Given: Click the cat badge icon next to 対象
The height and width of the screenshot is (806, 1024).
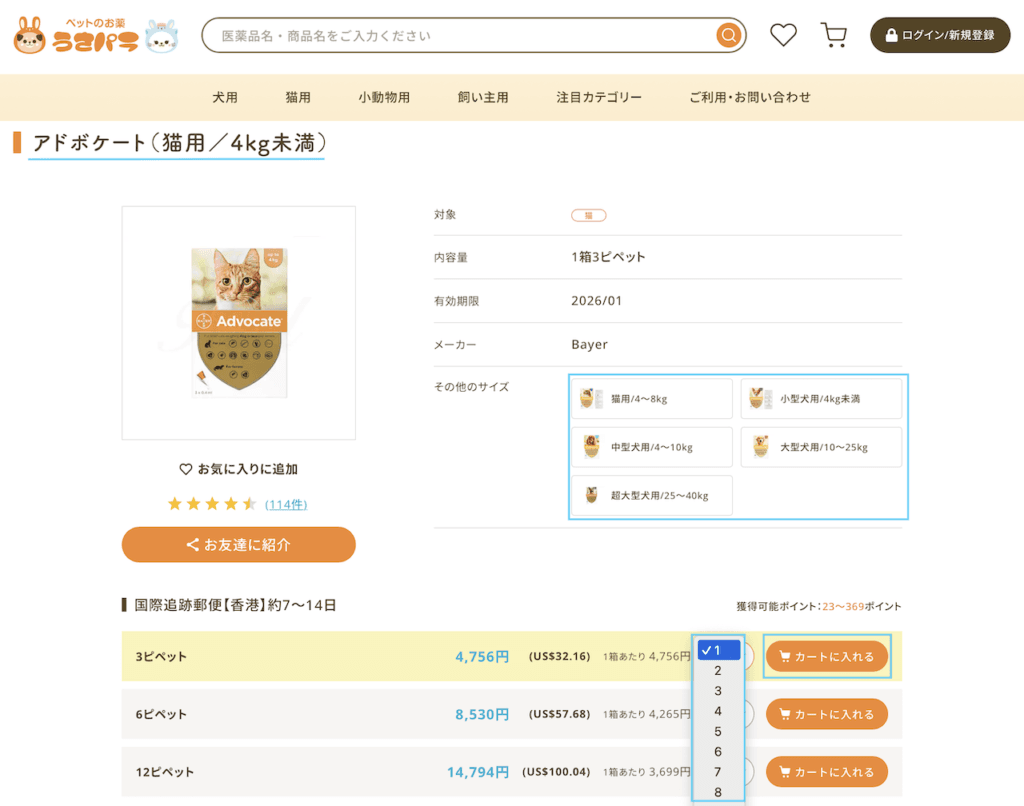Looking at the screenshot, I should pos(588,214).
